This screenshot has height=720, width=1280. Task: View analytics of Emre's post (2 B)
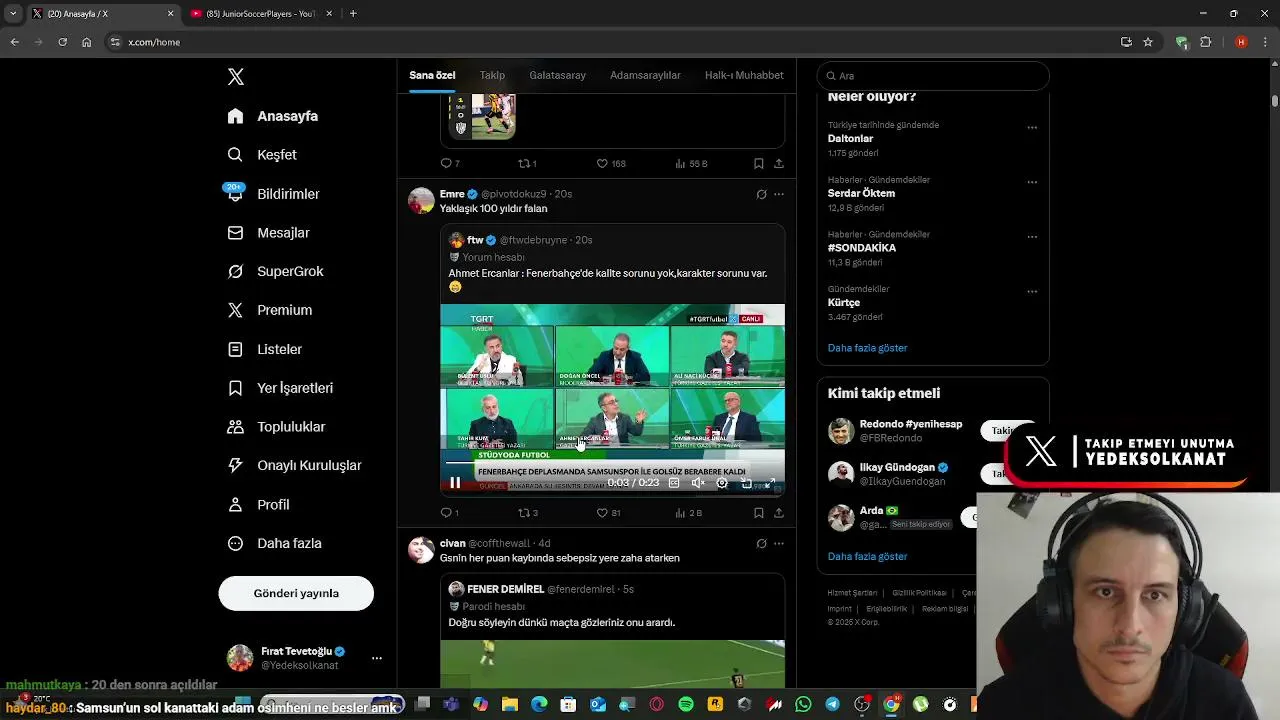689,513
